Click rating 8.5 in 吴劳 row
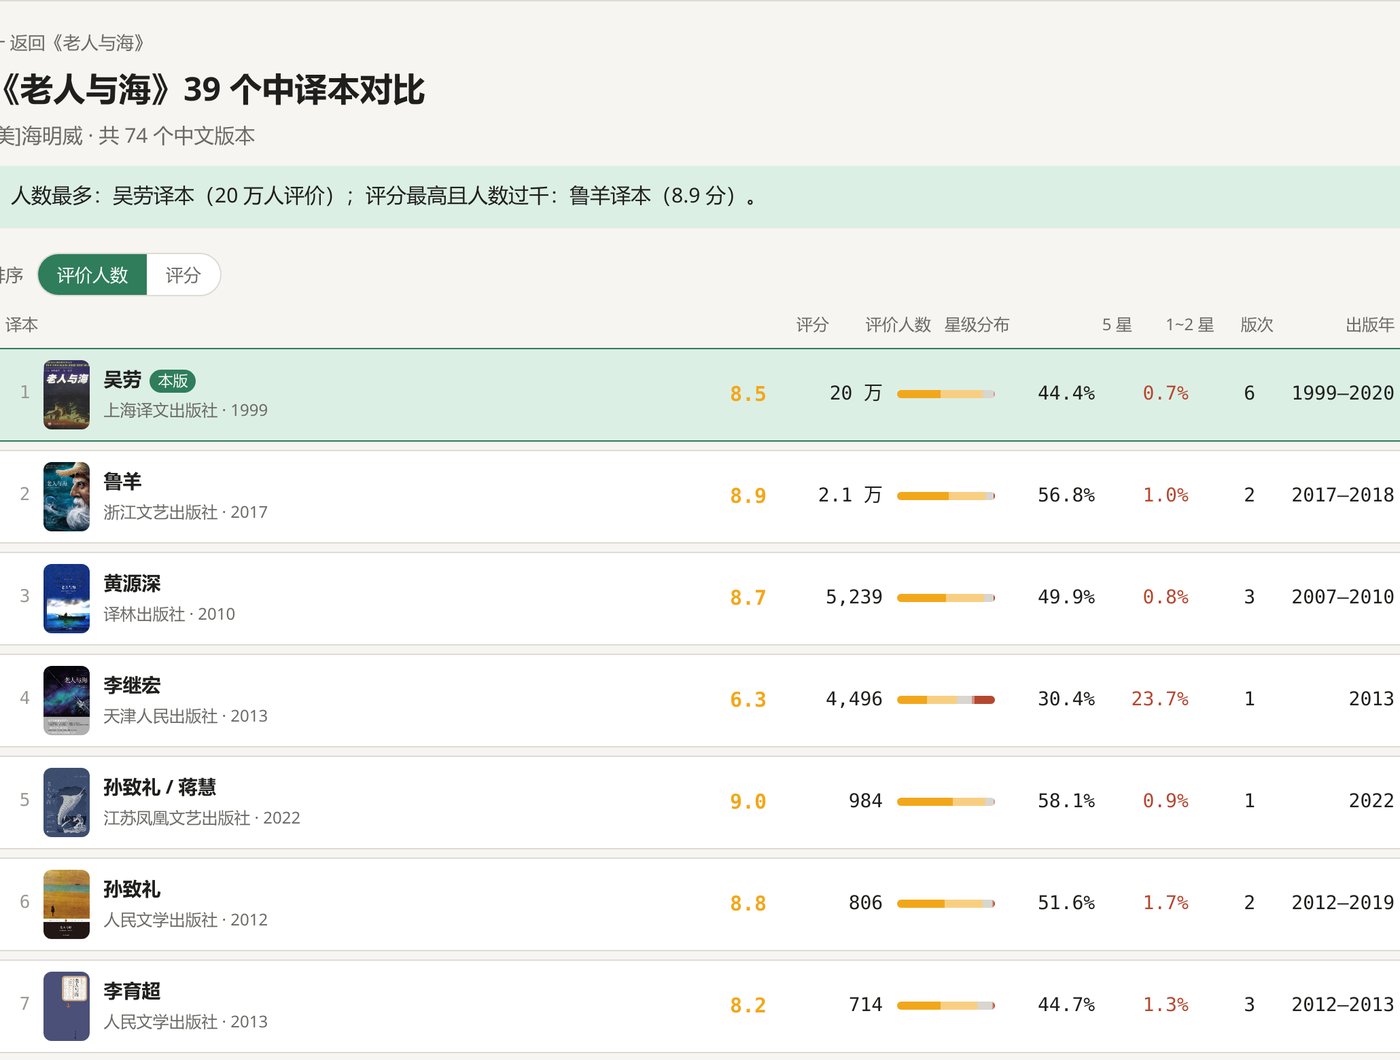Screen dimensions: 1400x1060 pyautogui.click(x=748, y=394)
